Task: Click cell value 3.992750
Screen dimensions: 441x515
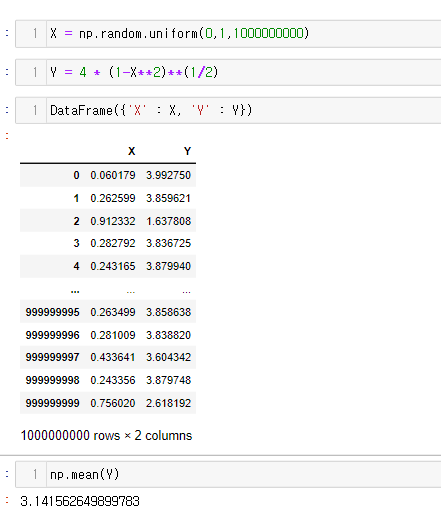Action: tap(168, 175)
